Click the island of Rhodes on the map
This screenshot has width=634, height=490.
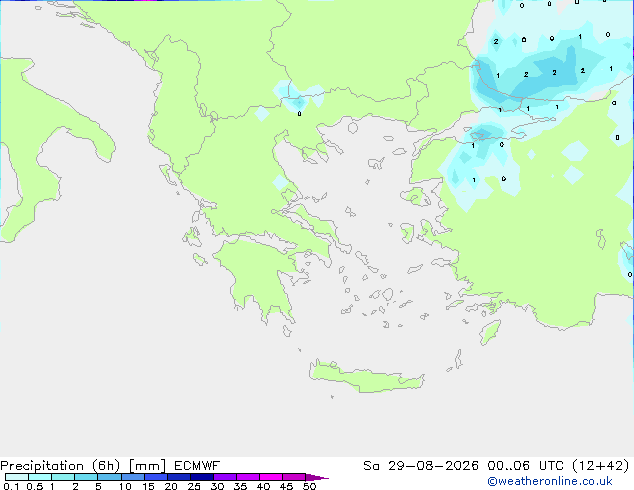[490, 332]
